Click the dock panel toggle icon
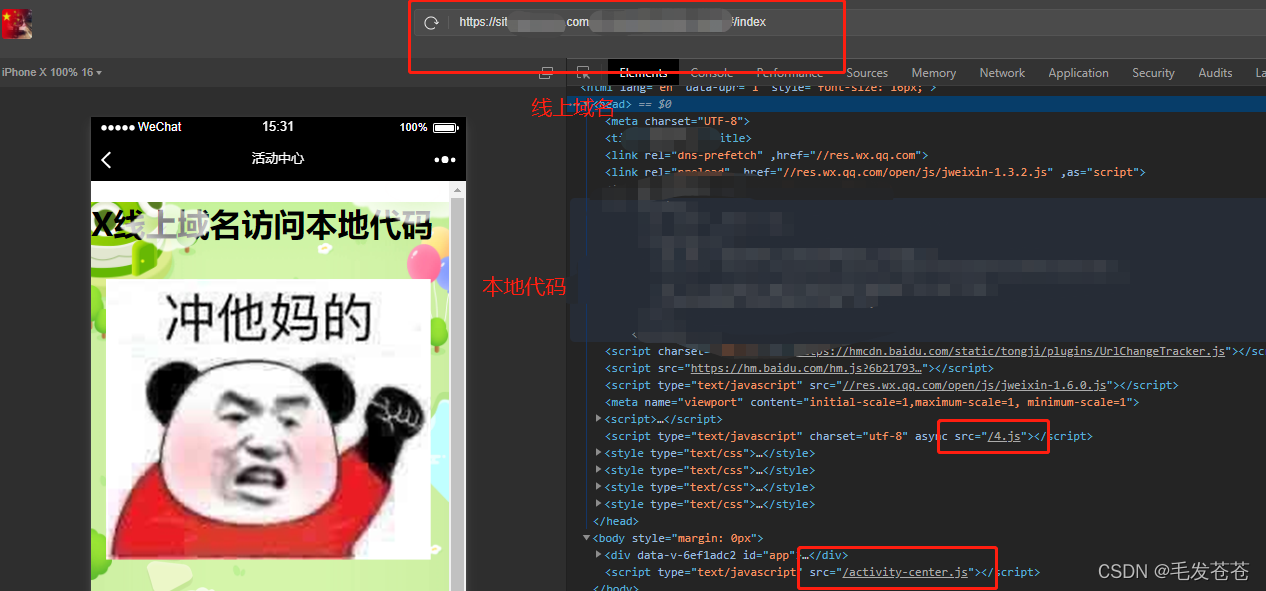The image size is (1266, 591). click(x=546, y=73)
